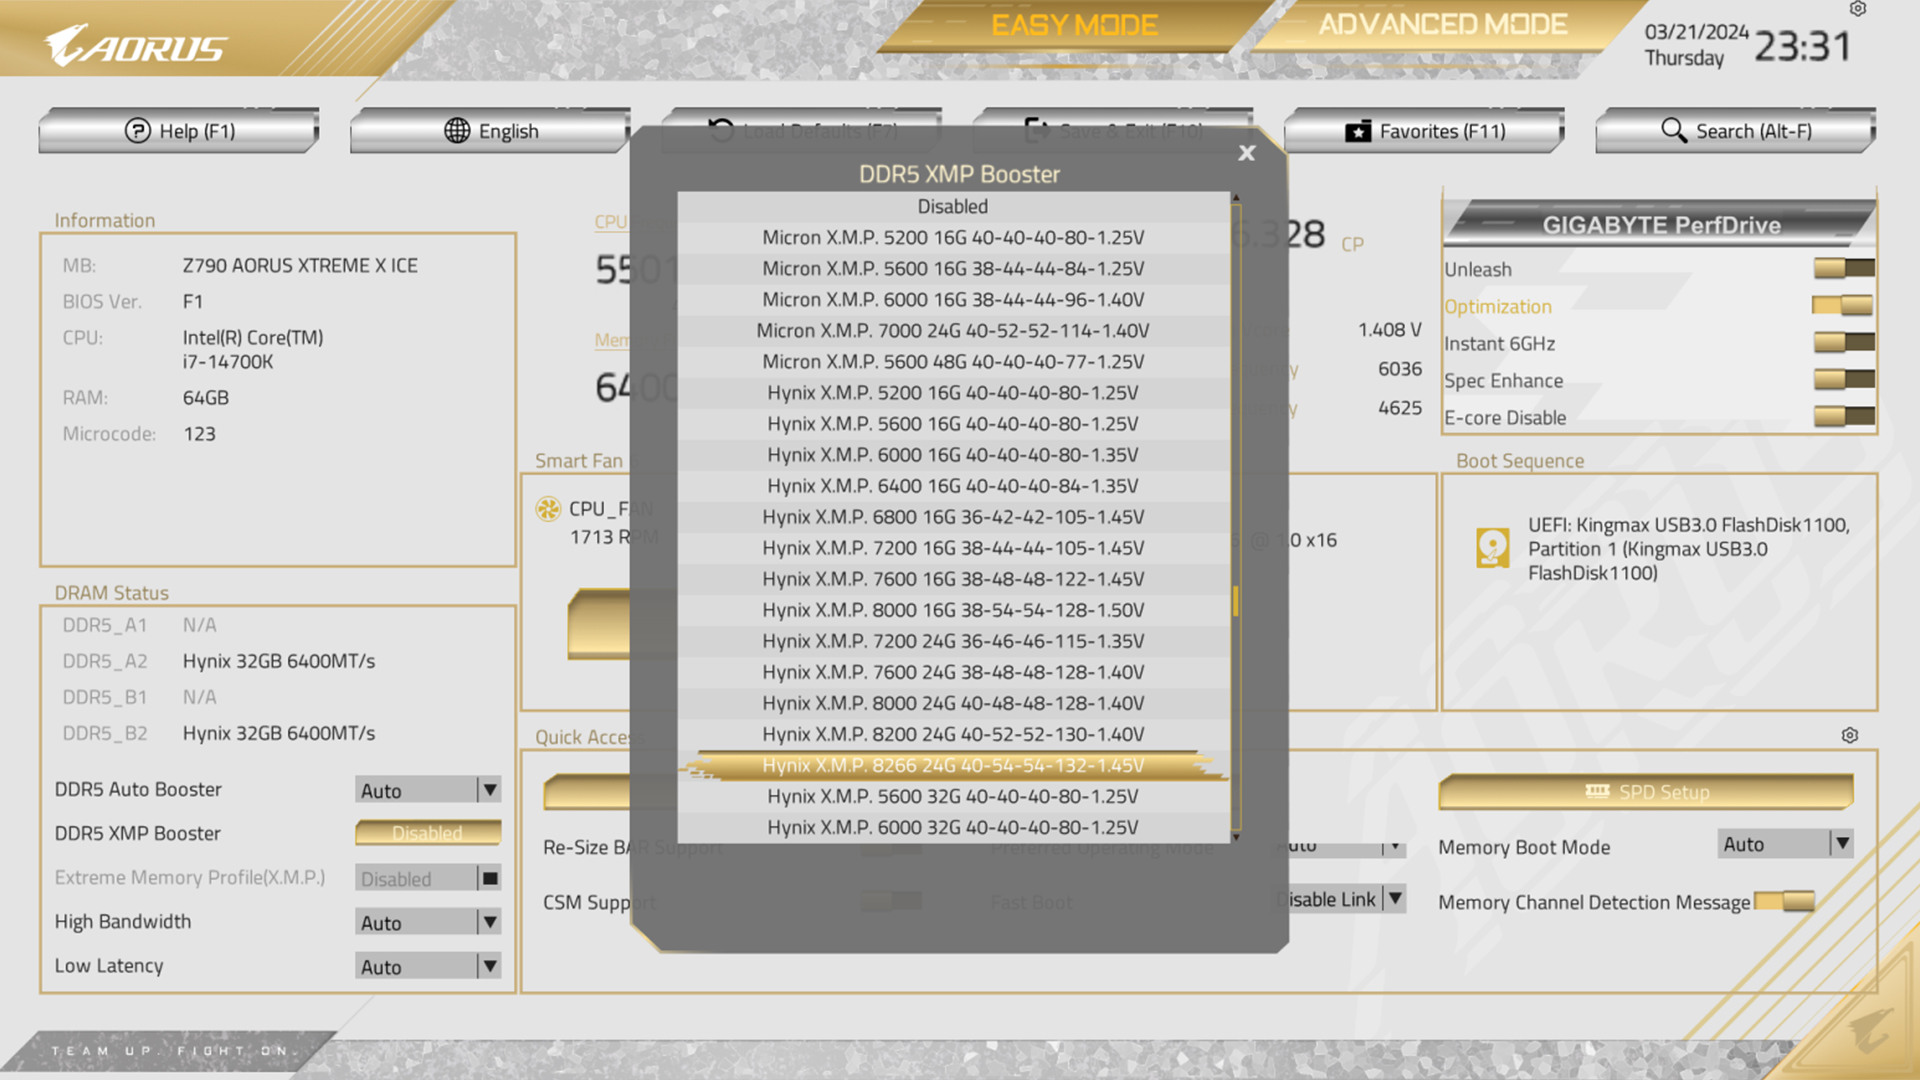Click the SPD Setup memory module icon
This screenshot has height=1080, width=1920.
click(x=1597, y=791)
